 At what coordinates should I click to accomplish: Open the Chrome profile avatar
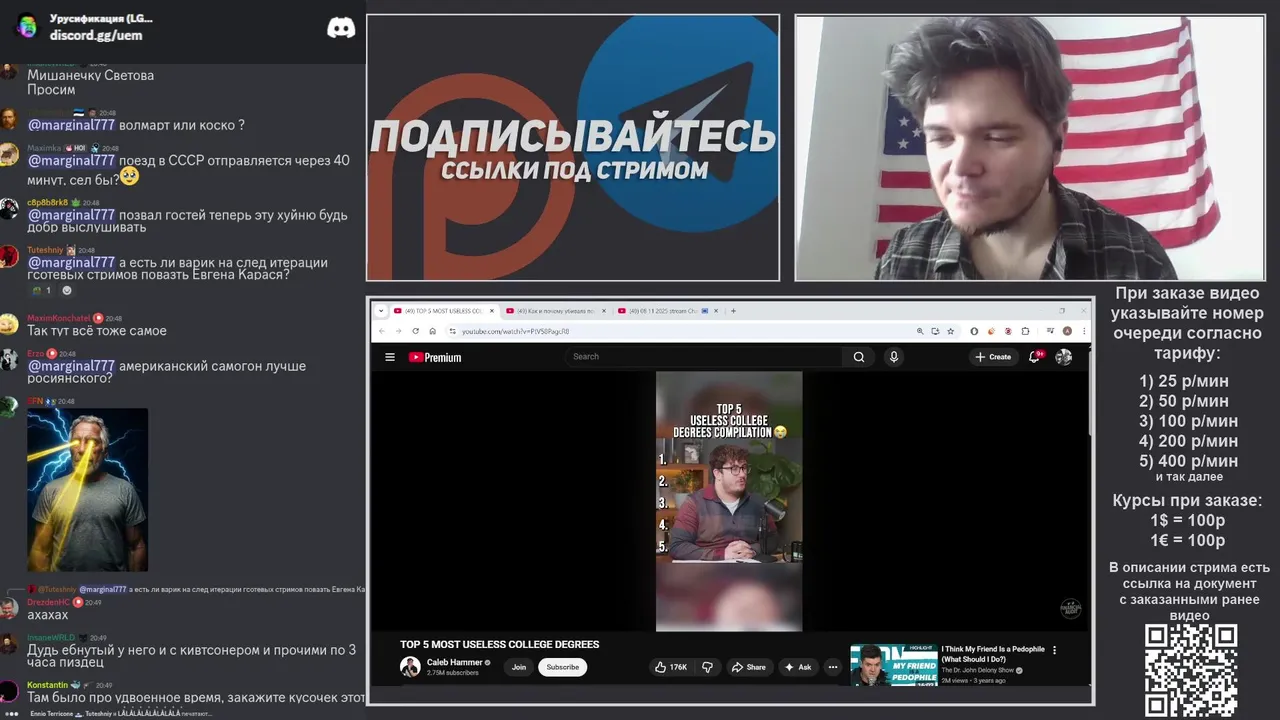coord(1067,331)
